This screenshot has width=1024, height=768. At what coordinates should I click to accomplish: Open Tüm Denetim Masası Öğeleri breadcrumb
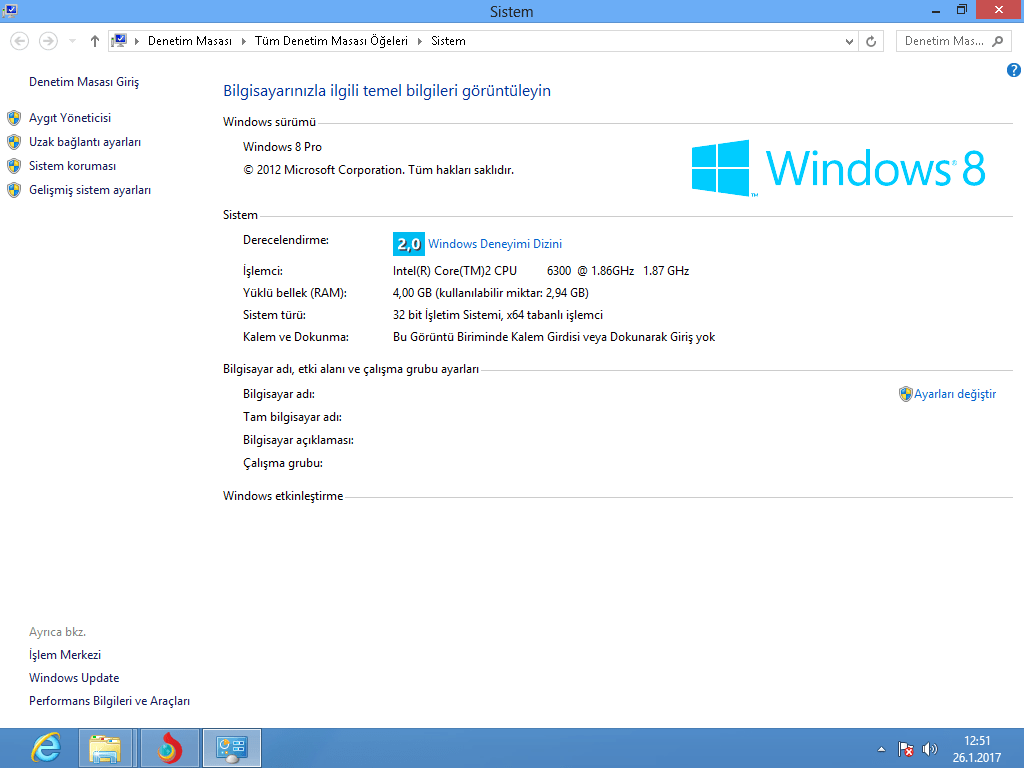331,41
